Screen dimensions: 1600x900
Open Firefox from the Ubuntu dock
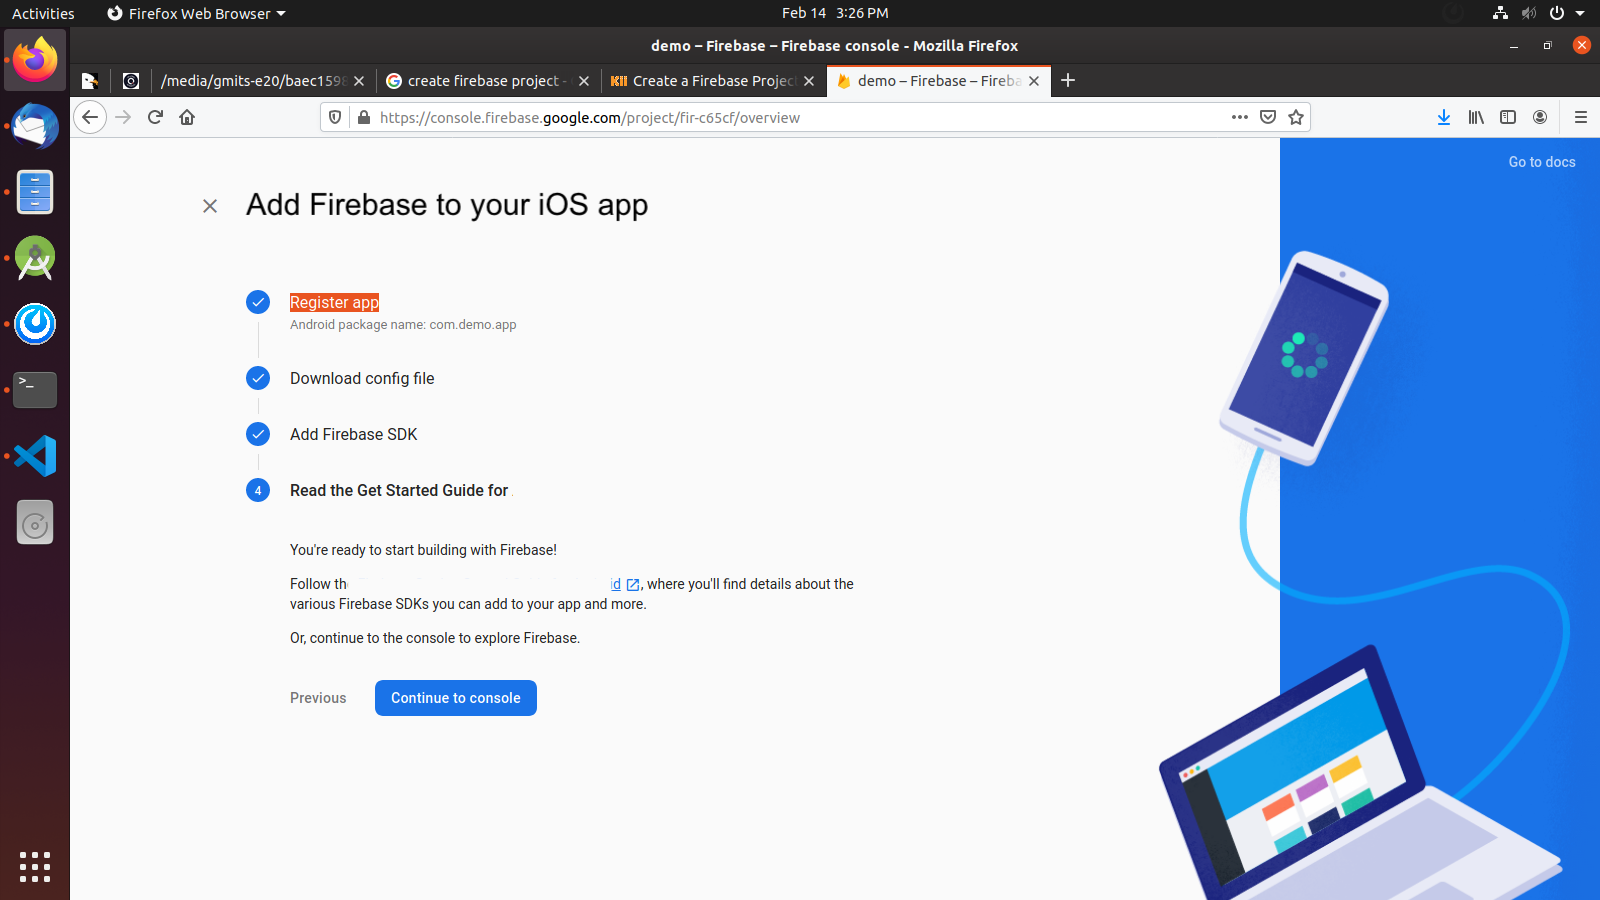pyautogui.click(x=35, y=60)
